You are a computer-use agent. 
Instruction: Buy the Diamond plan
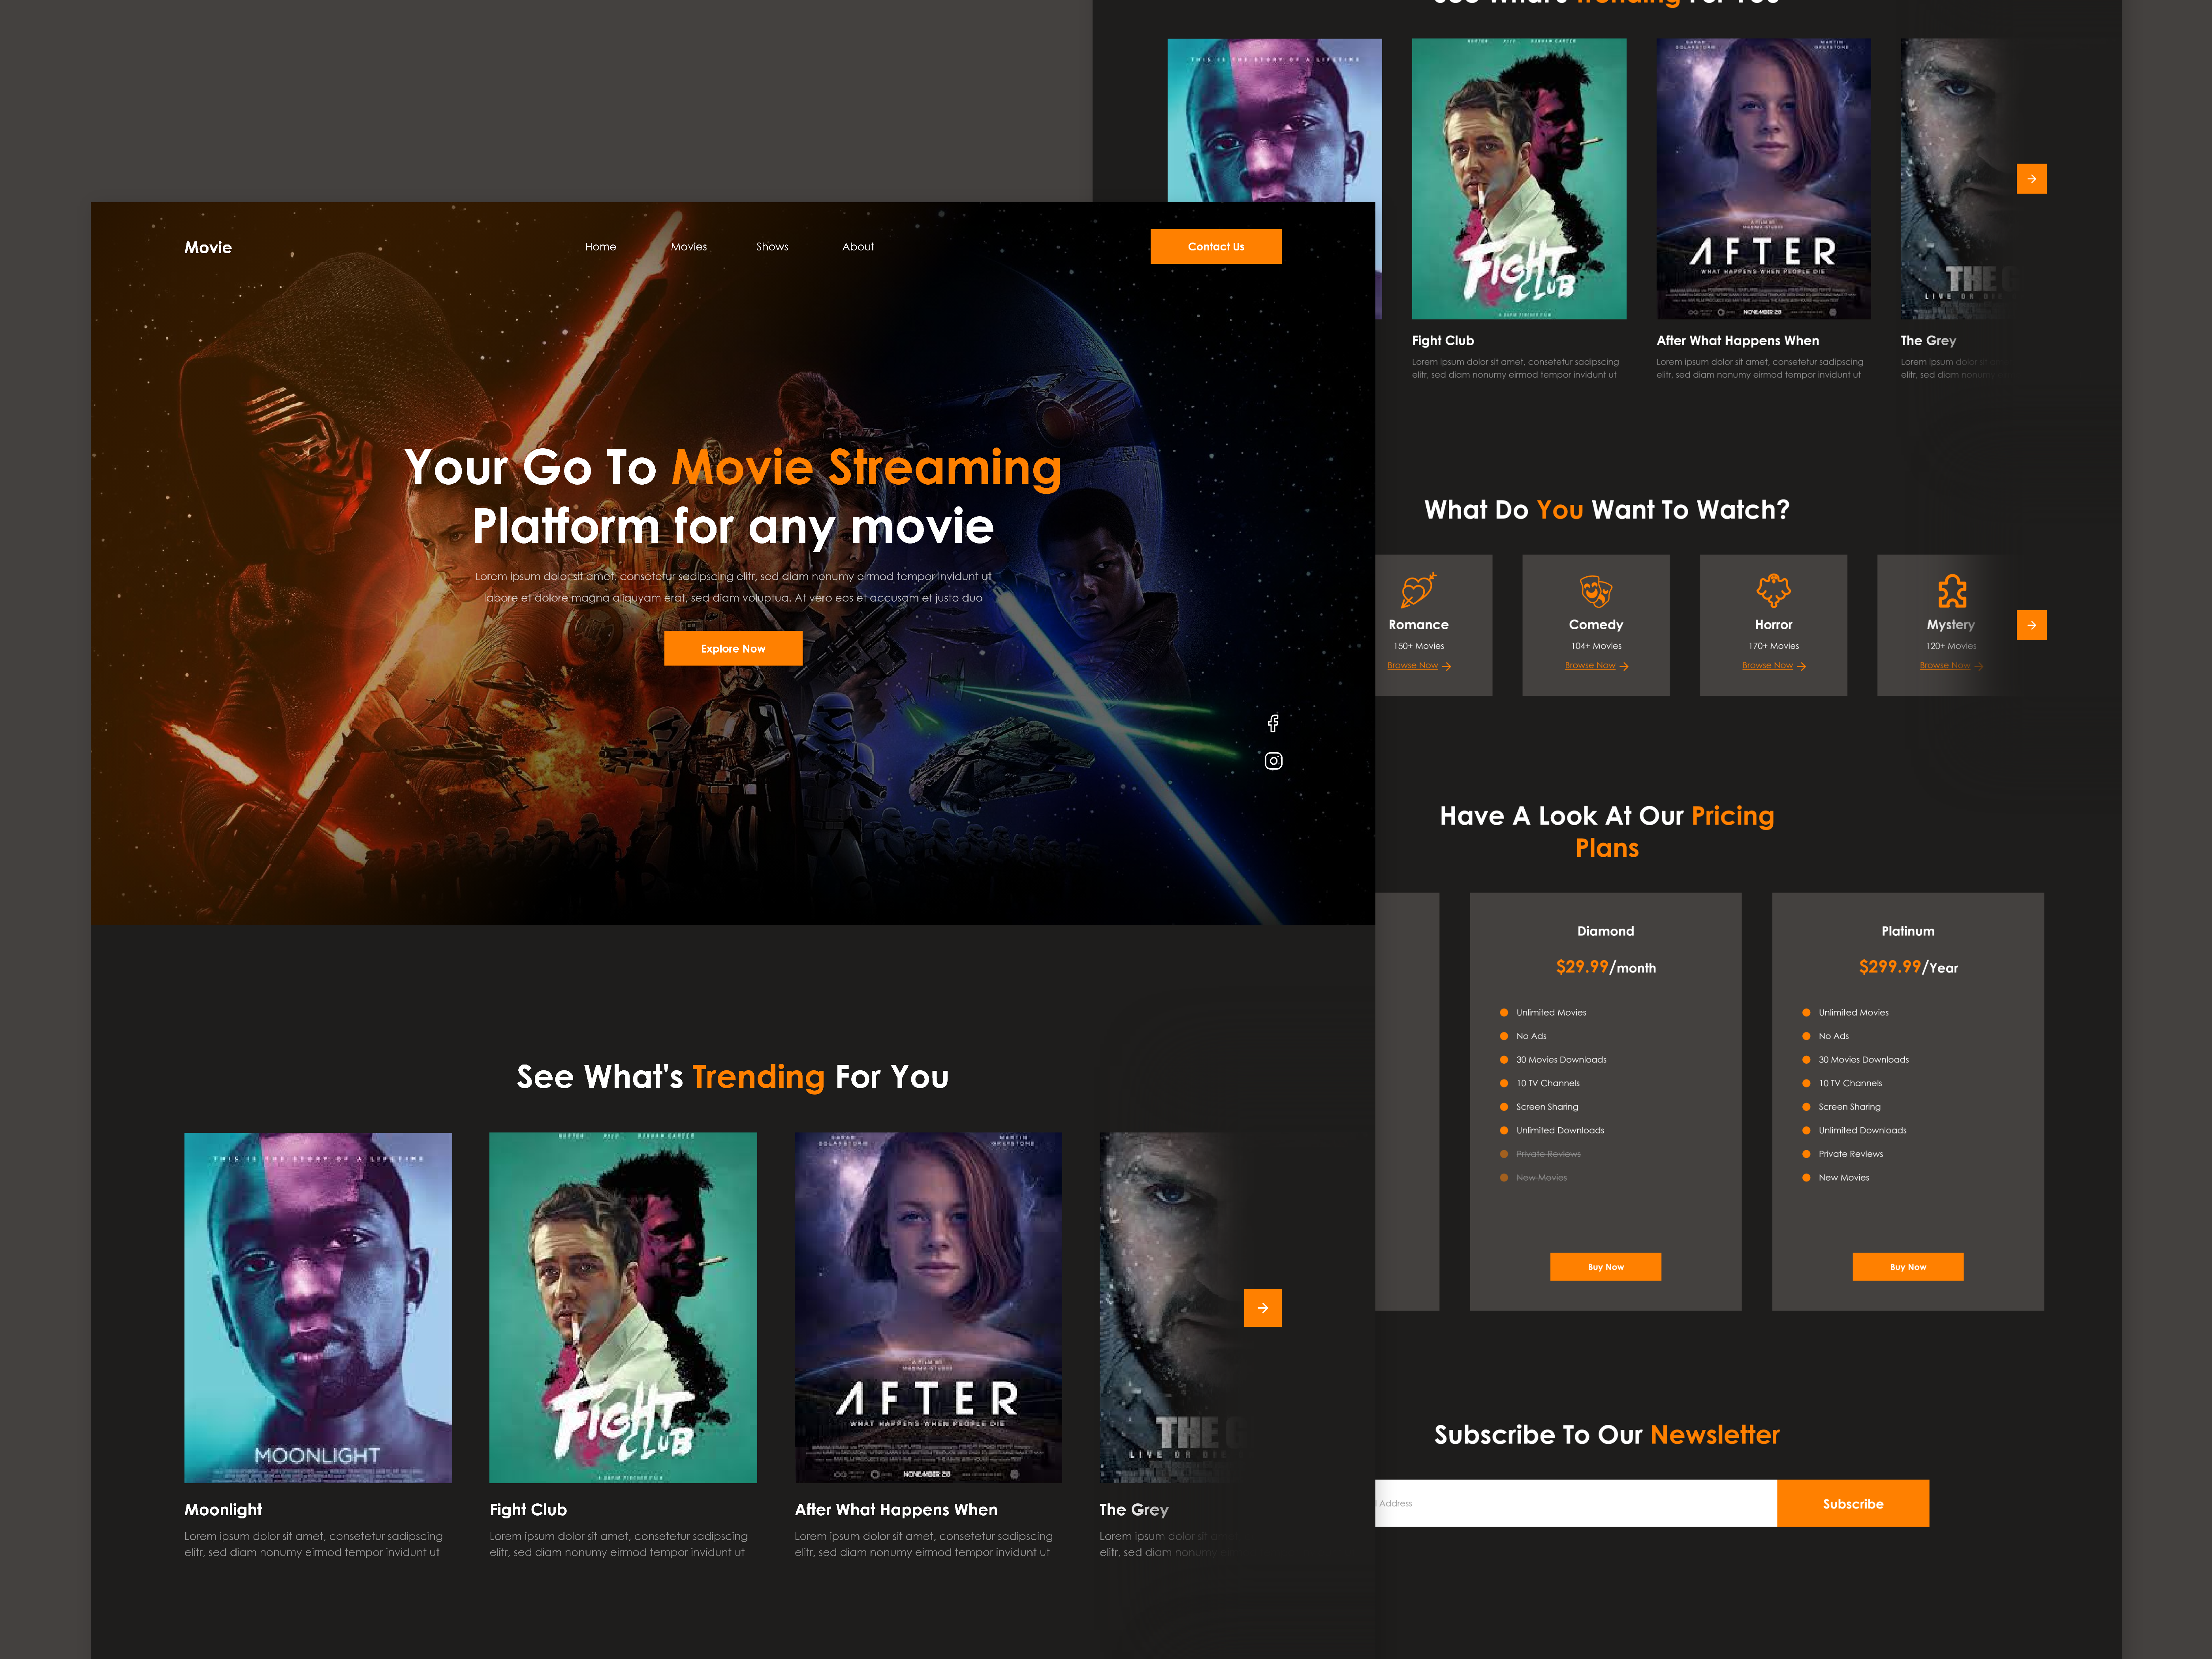click(x=1605, y=1267)
